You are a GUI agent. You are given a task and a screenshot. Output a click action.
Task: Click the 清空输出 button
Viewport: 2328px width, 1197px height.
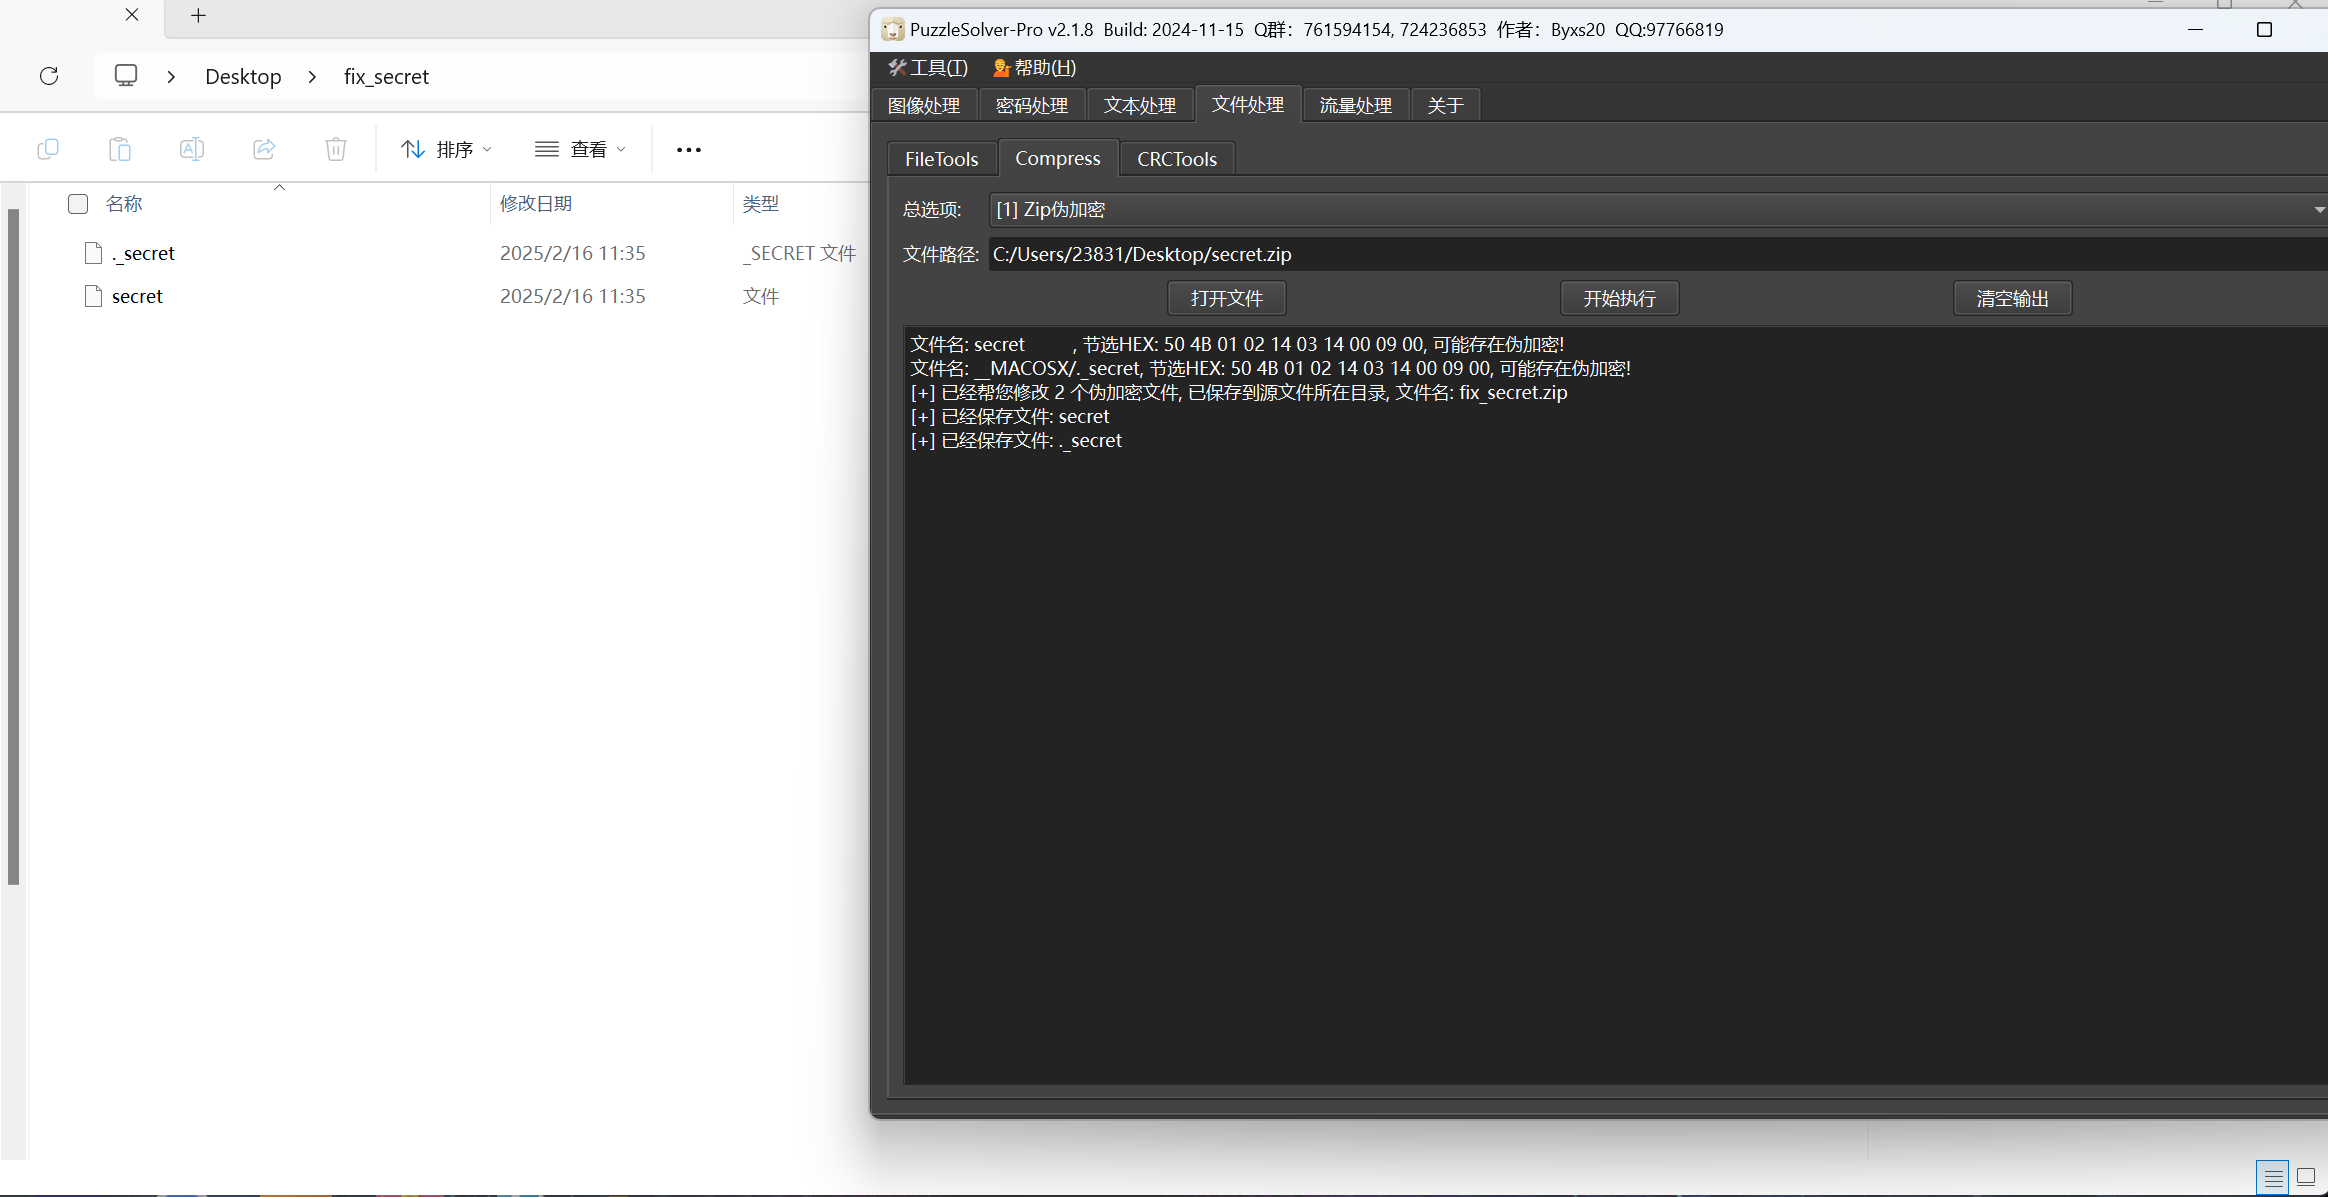pyautogui.click(x=2013, y=298)
